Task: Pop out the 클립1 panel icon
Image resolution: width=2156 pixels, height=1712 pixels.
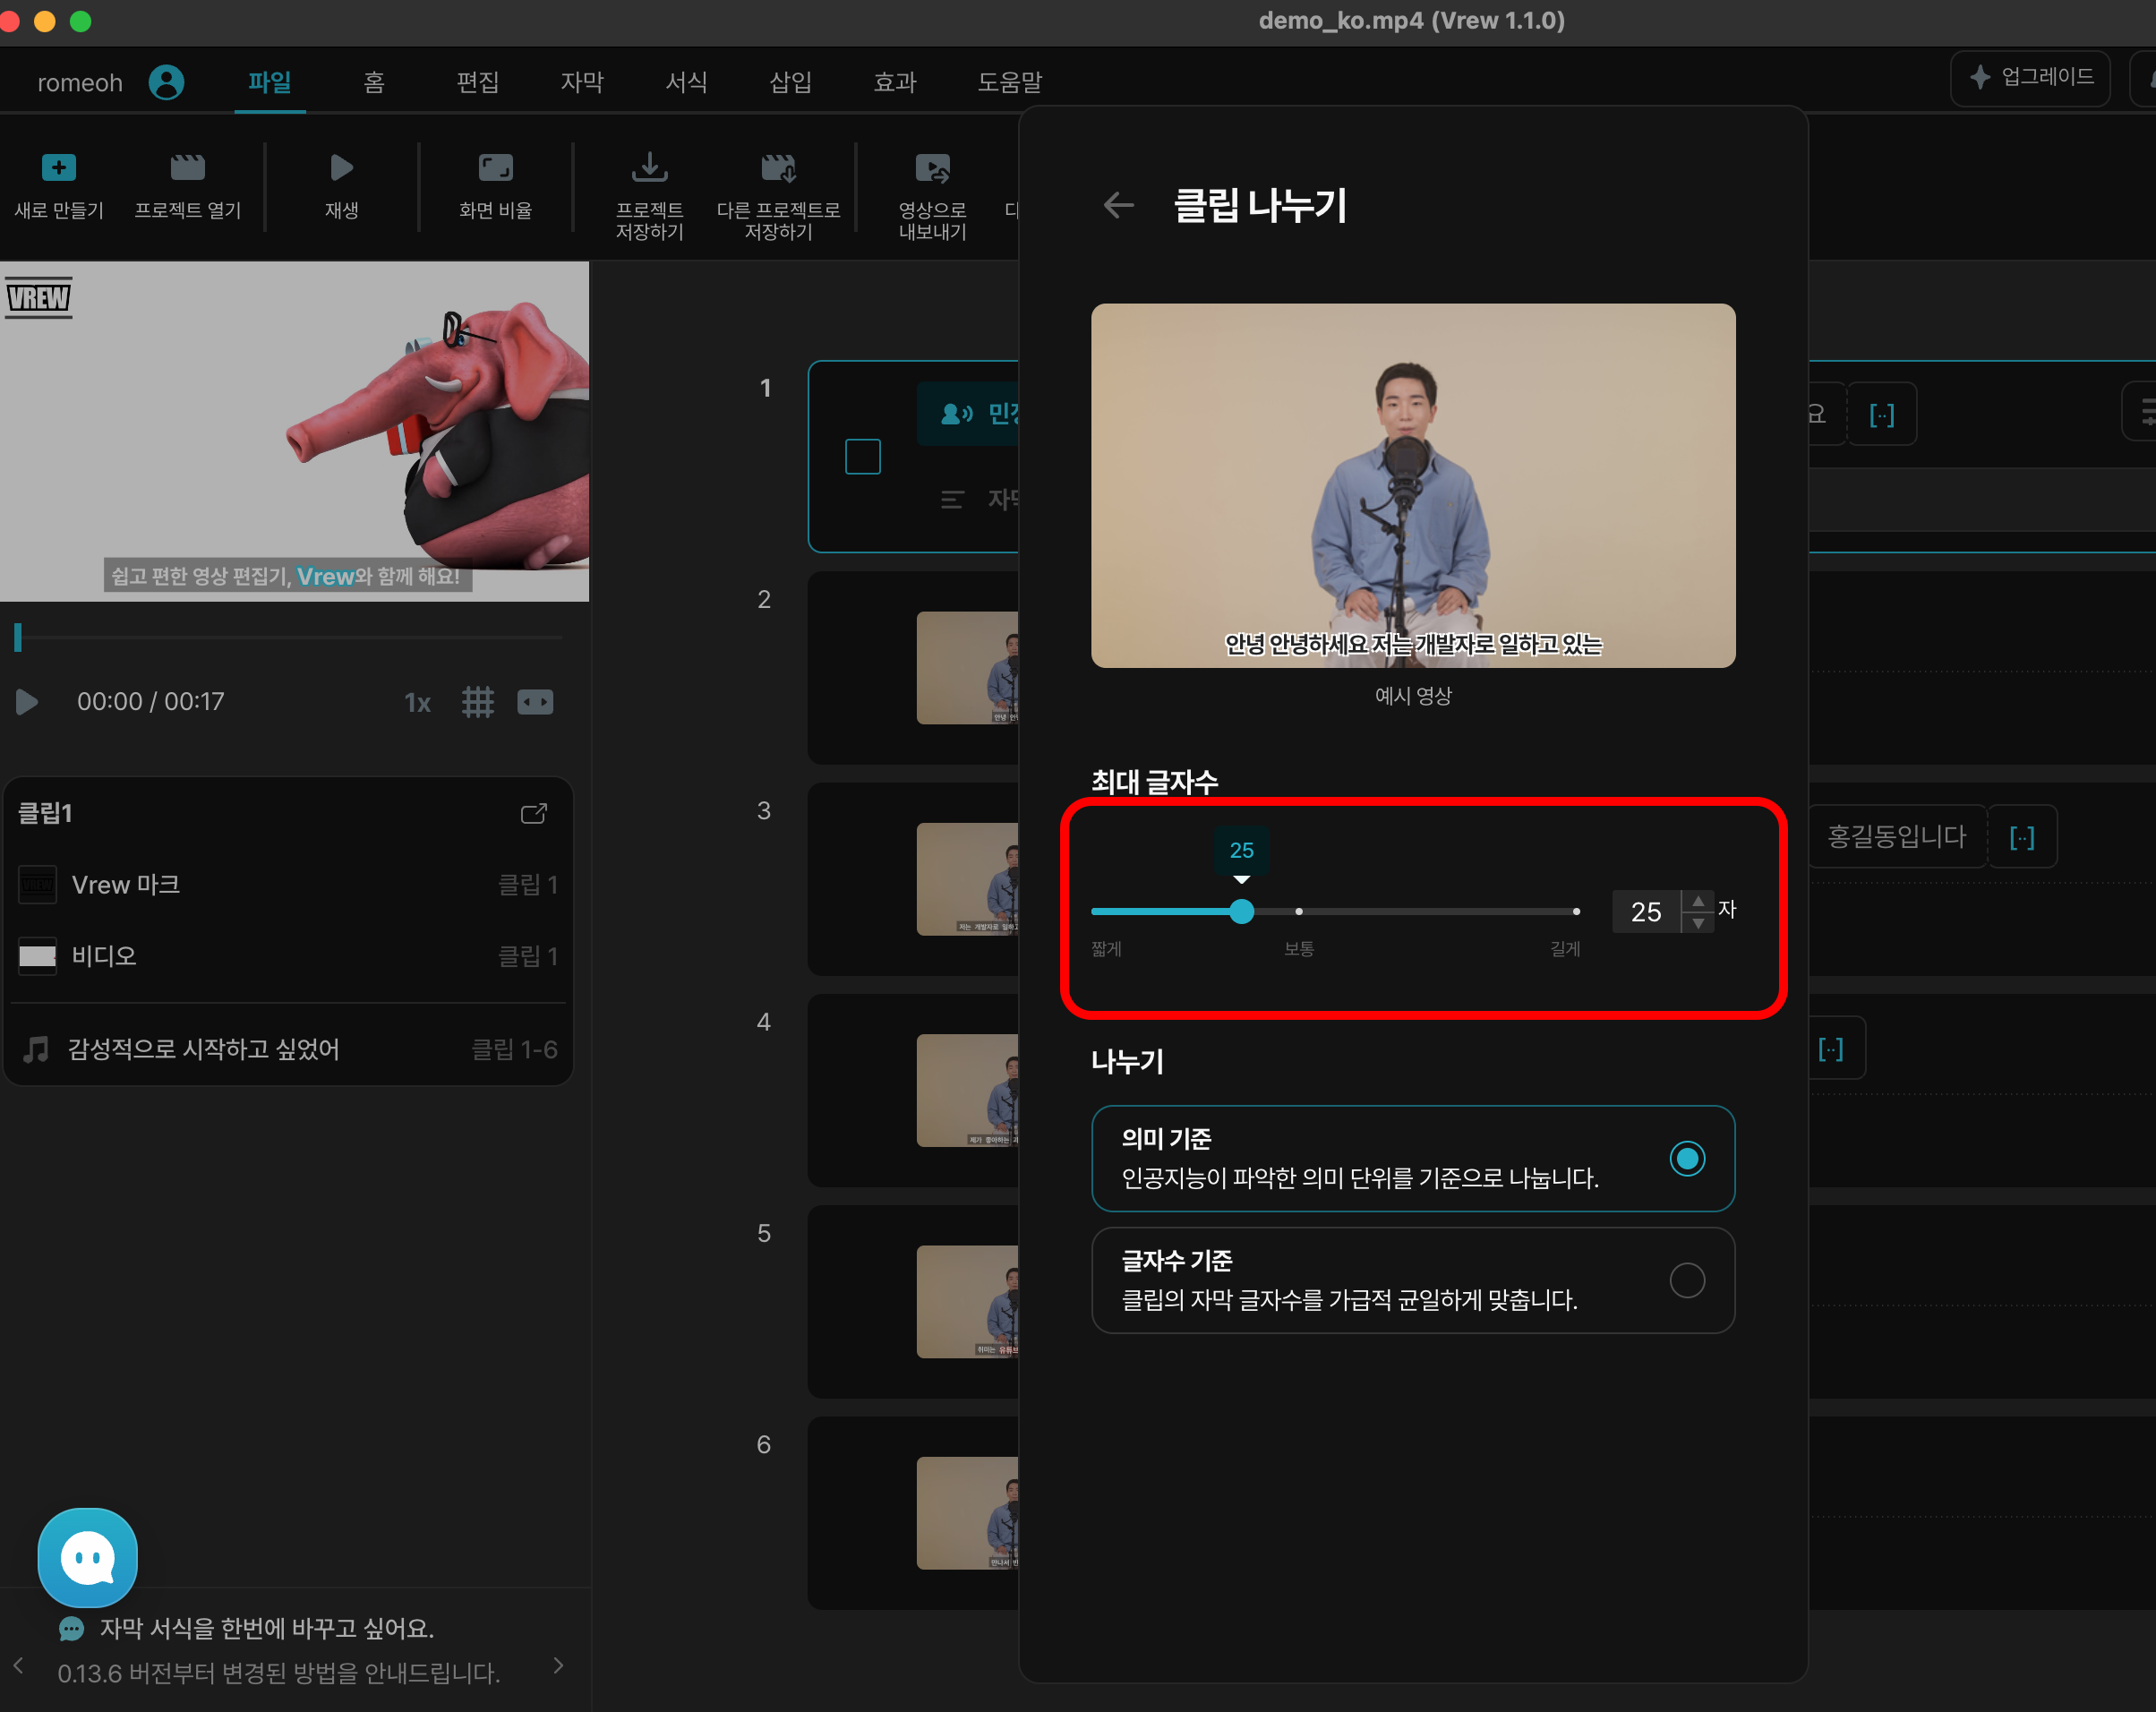Action: click(x=534, y=814)
